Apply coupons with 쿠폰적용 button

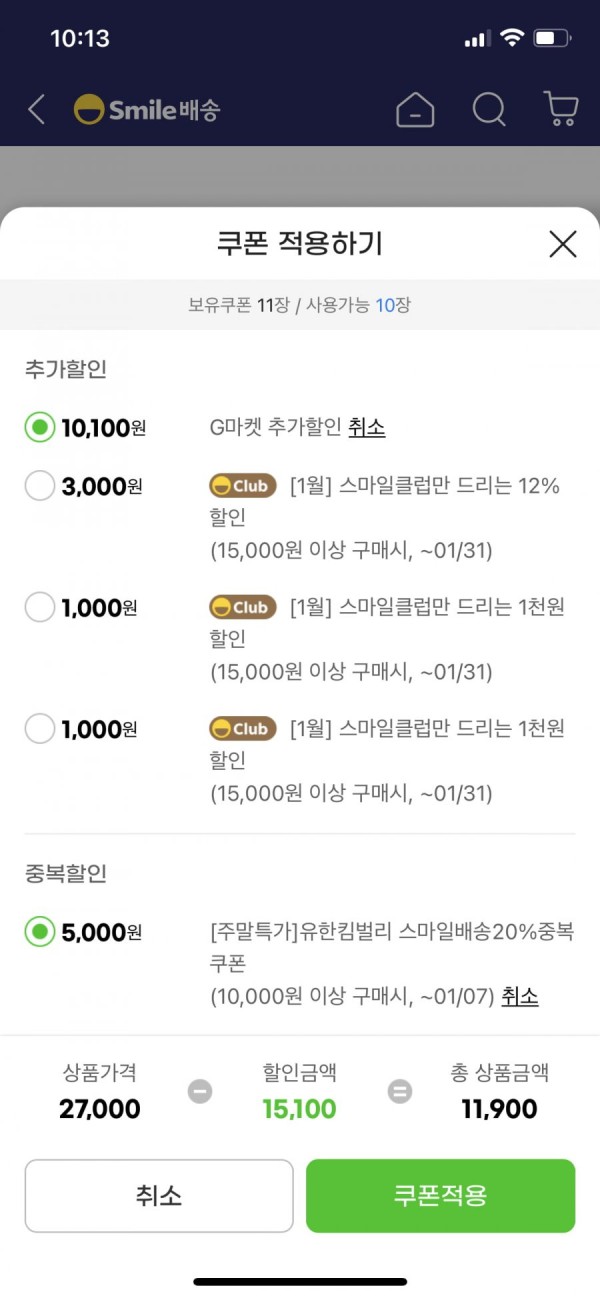click(x=441, y=1196)
